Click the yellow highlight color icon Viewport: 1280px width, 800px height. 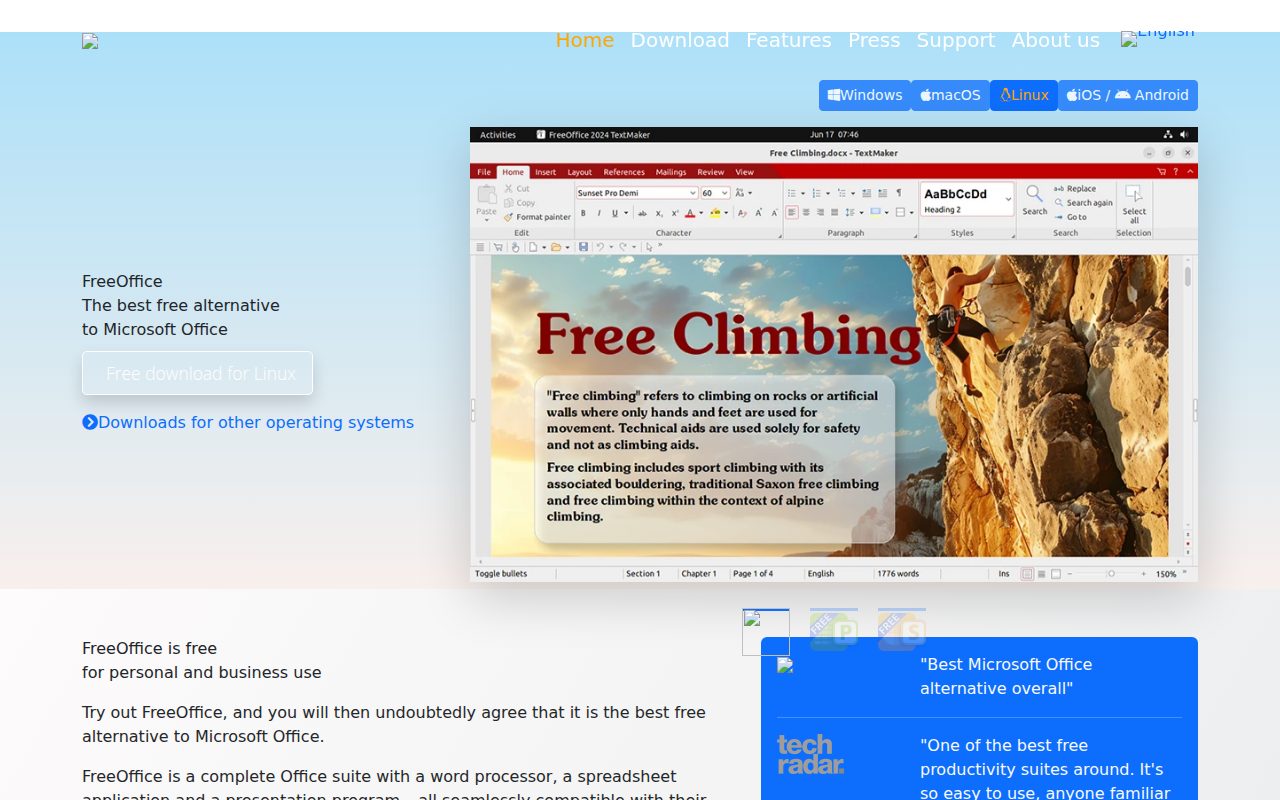click(715, 213)
